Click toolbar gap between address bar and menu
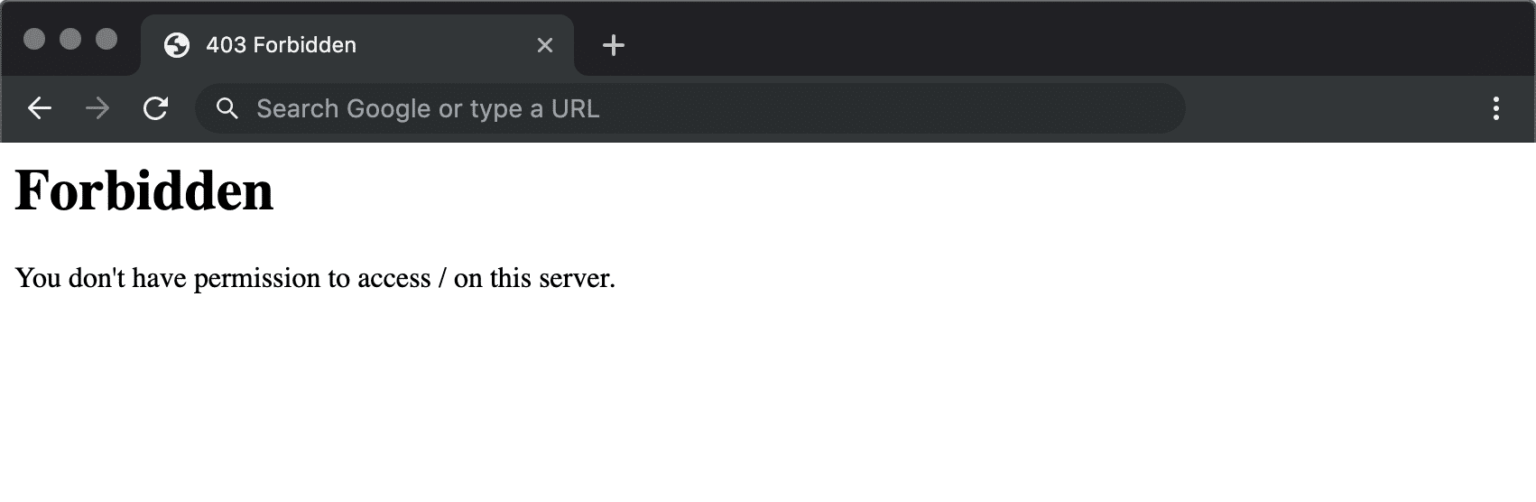The width and height of the screenshot is (1536, 502). [x=1330, y=108]
